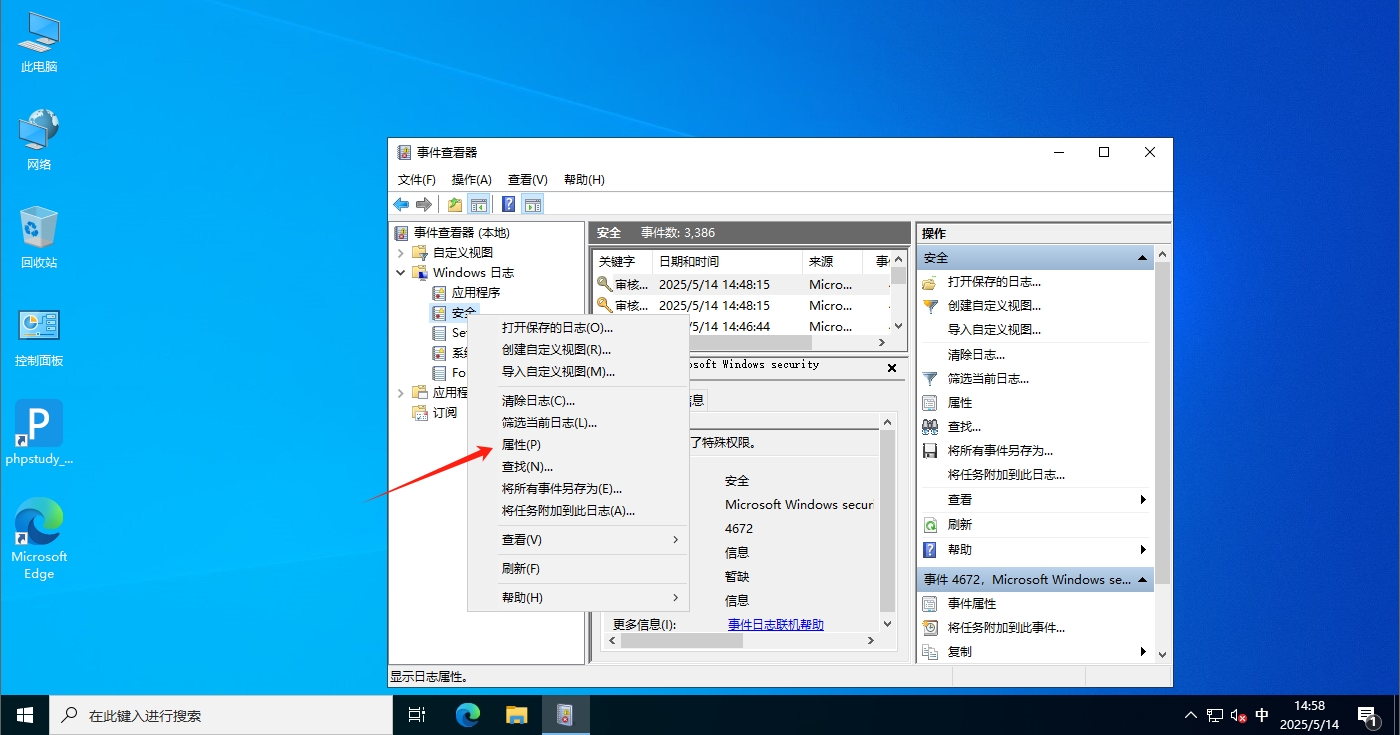Toggle the console tree pane toolbar icon

[479, 204]
